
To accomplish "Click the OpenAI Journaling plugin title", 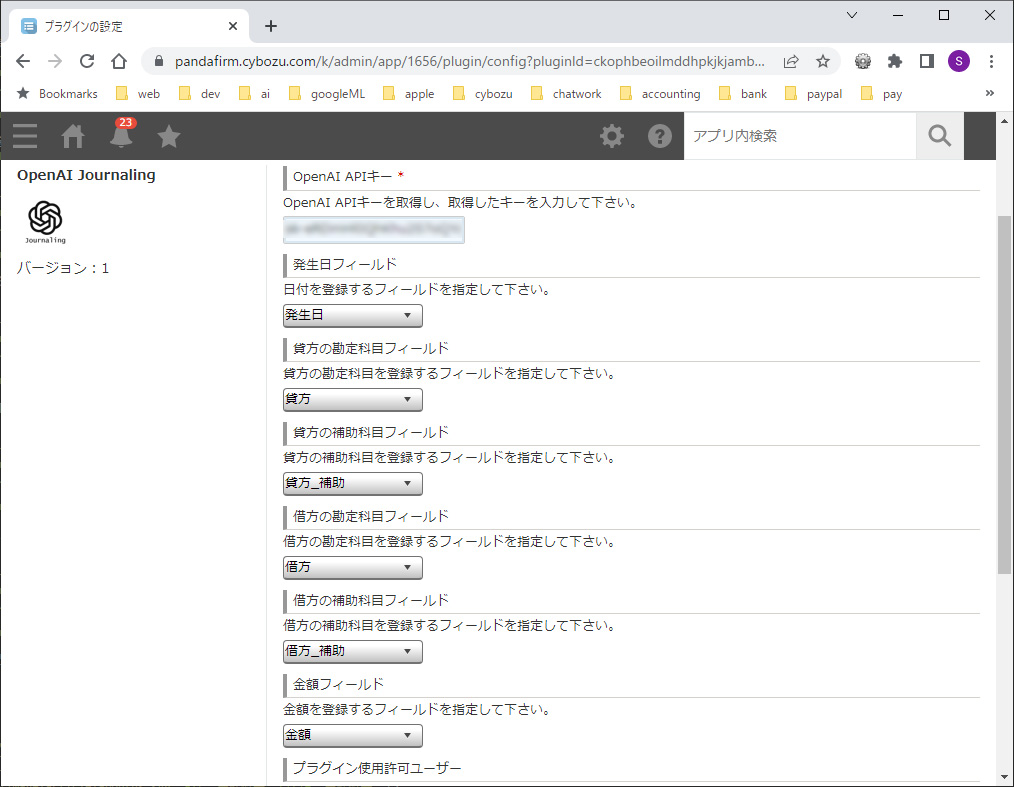I will coord(86,175).
